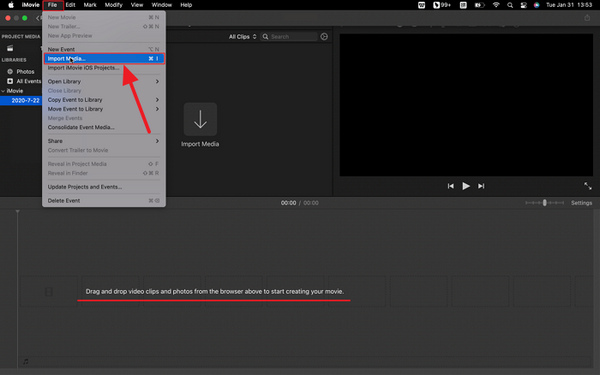Click the Share icon in the toolbar
This screenshot has height=375, width=600.
coord(587,18)
